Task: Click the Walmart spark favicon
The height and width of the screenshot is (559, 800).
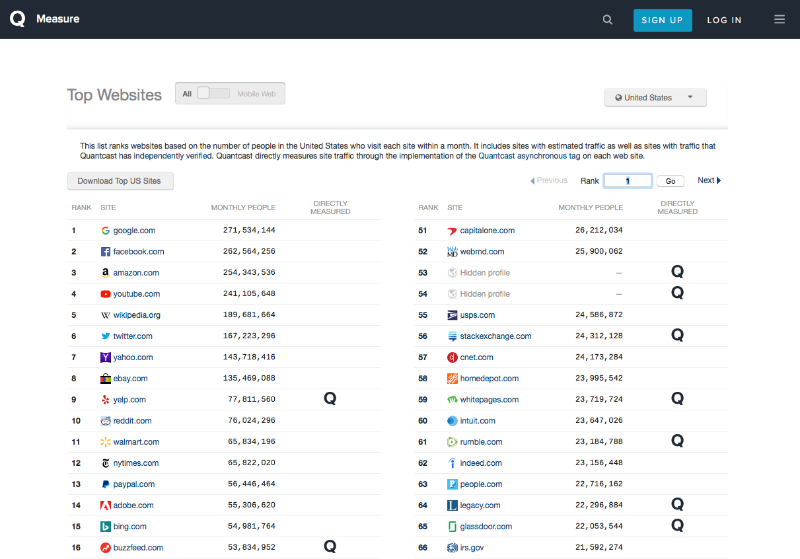Action: [x=105, y=442]
